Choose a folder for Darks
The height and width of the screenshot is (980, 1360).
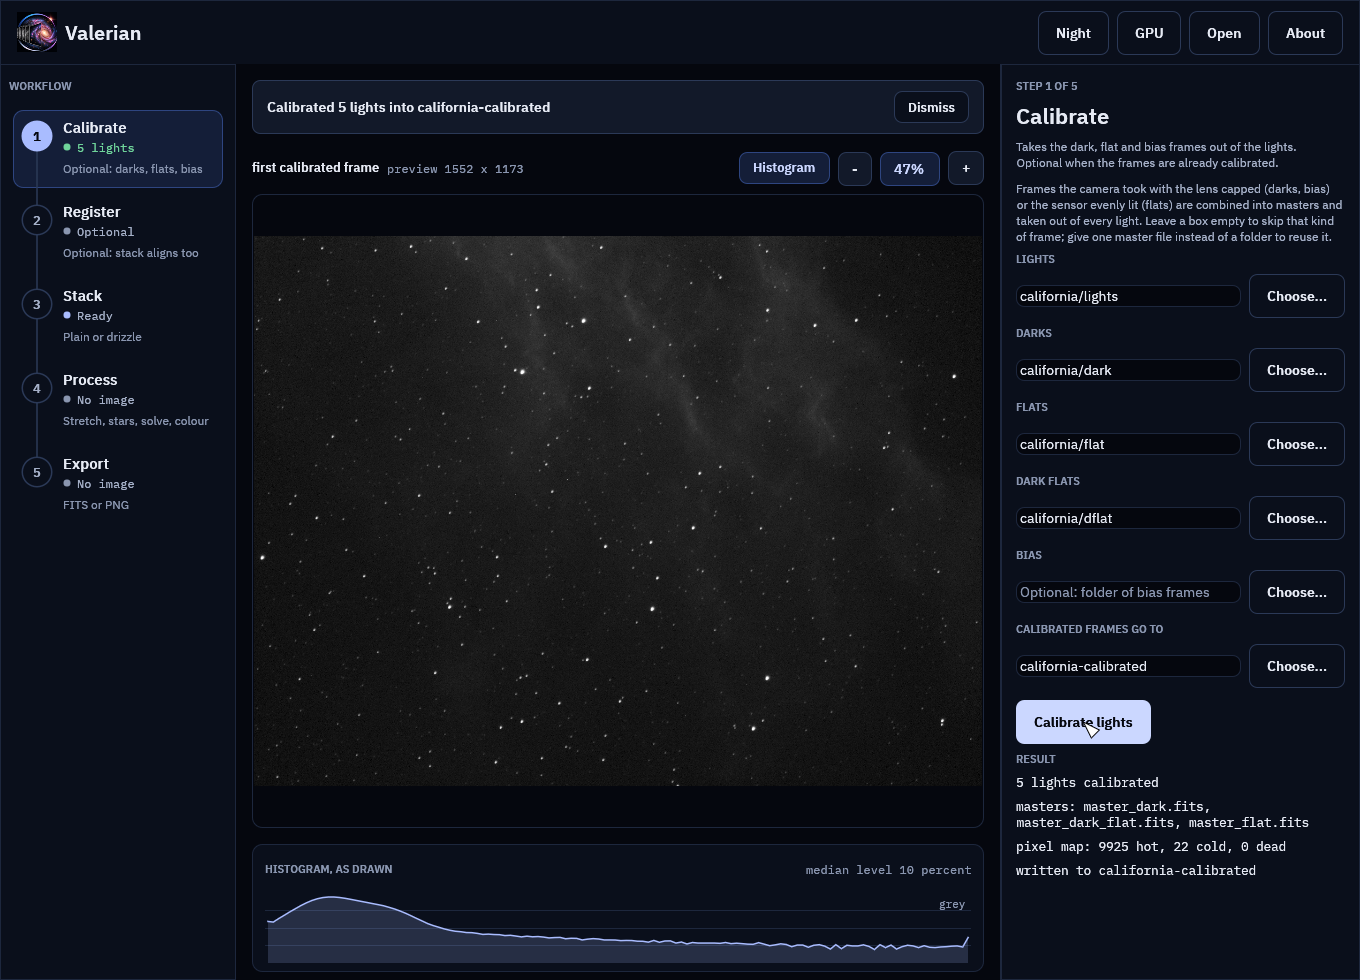[x=1297, y=370]
